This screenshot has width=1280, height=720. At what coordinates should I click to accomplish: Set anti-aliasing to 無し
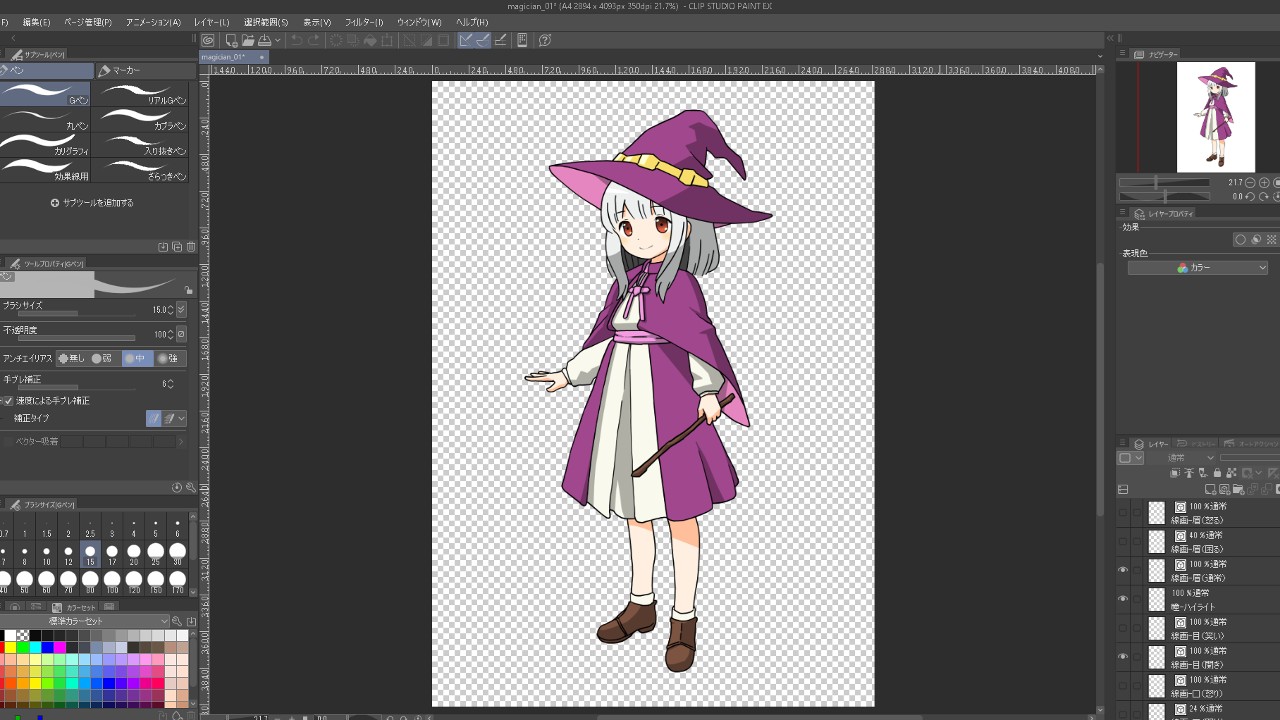coord(72,358)
